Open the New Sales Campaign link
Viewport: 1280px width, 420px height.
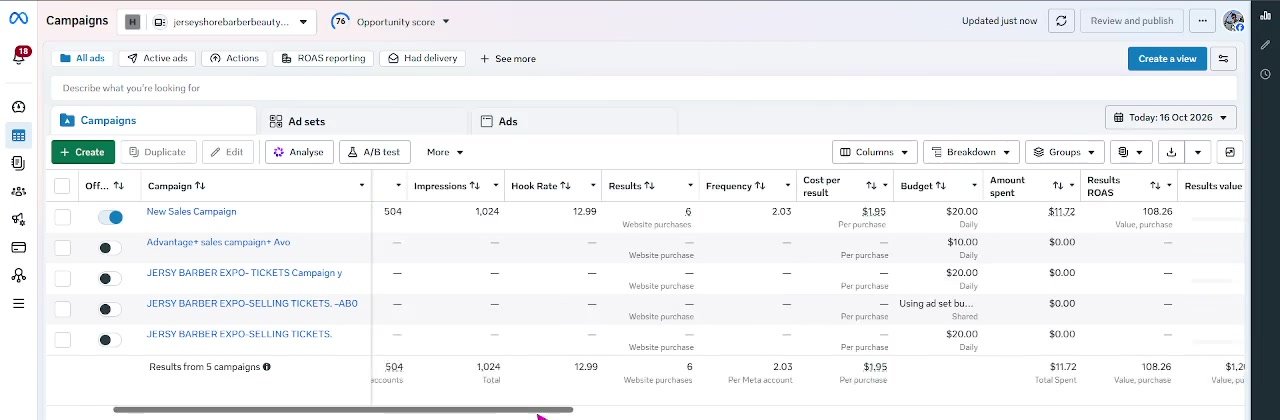click(x=191, y=211)
